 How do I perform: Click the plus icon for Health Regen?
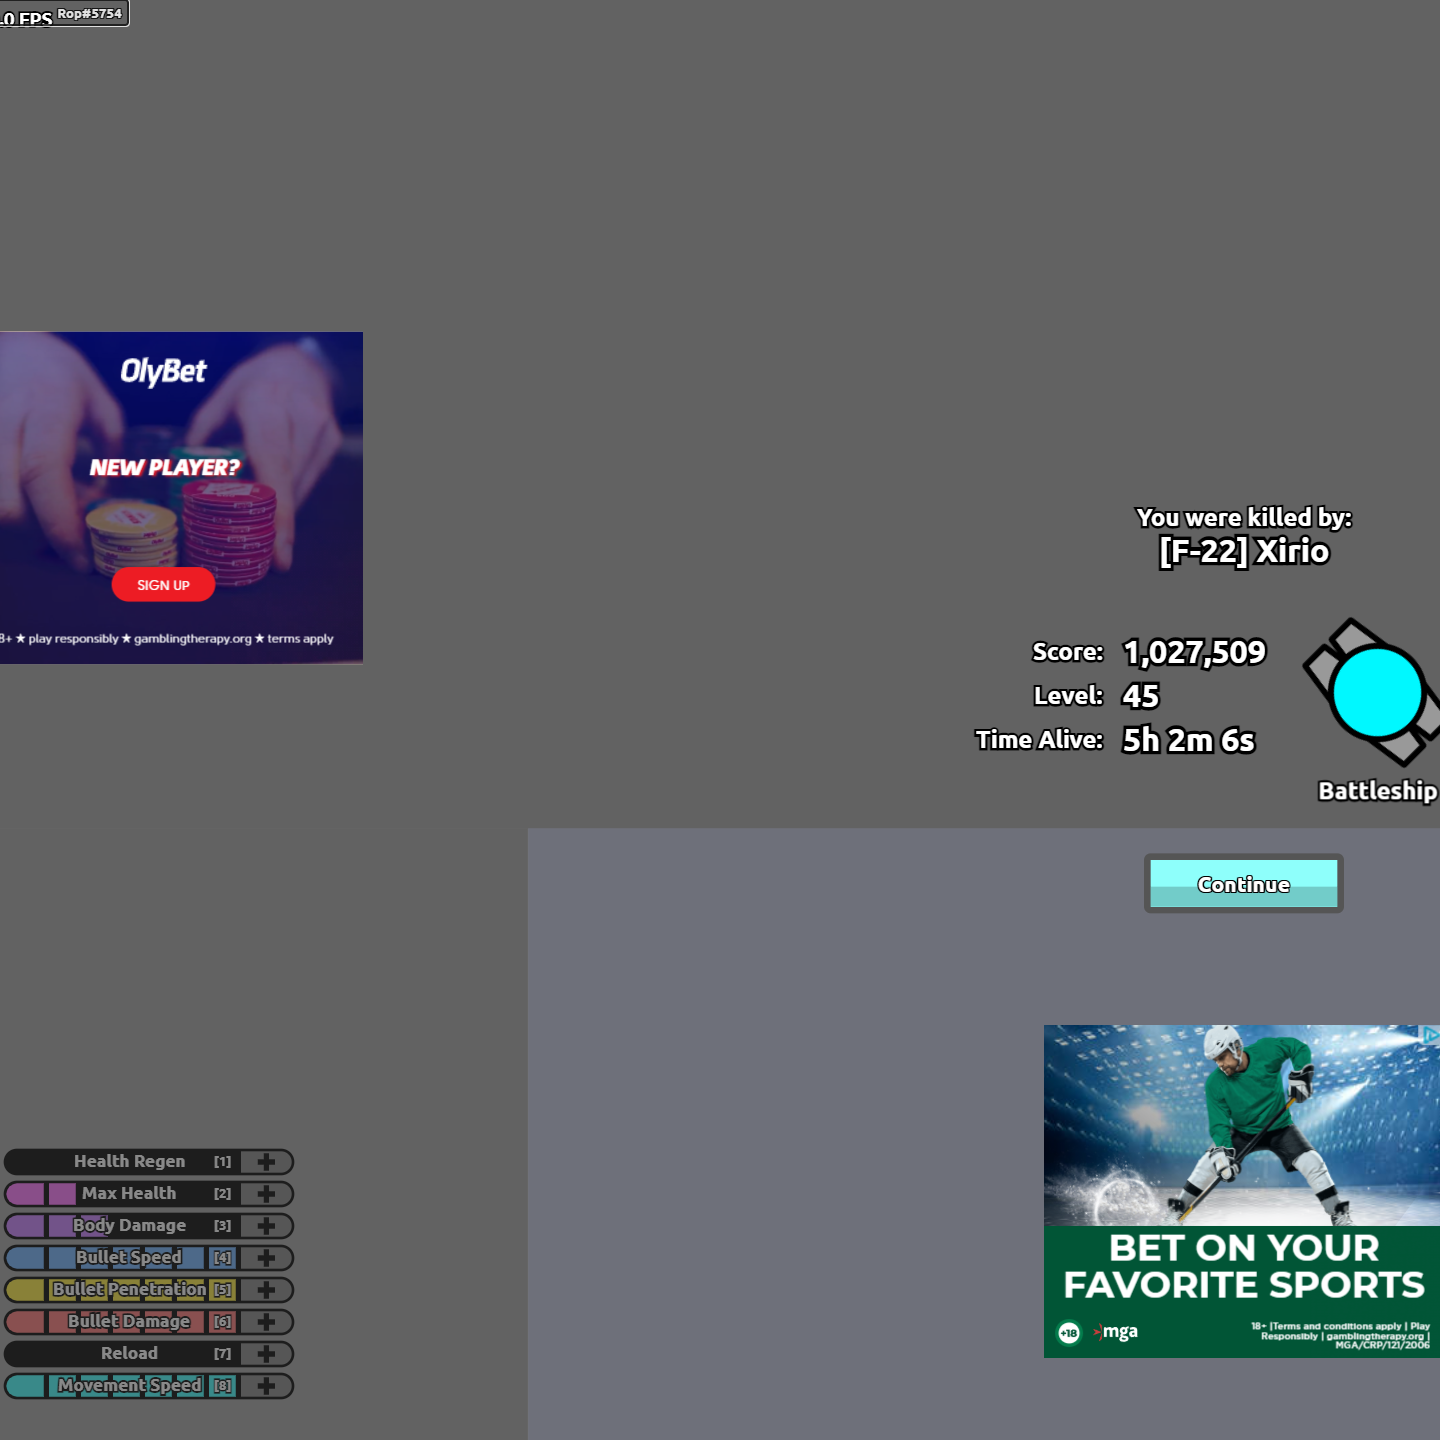(266, 1161)
